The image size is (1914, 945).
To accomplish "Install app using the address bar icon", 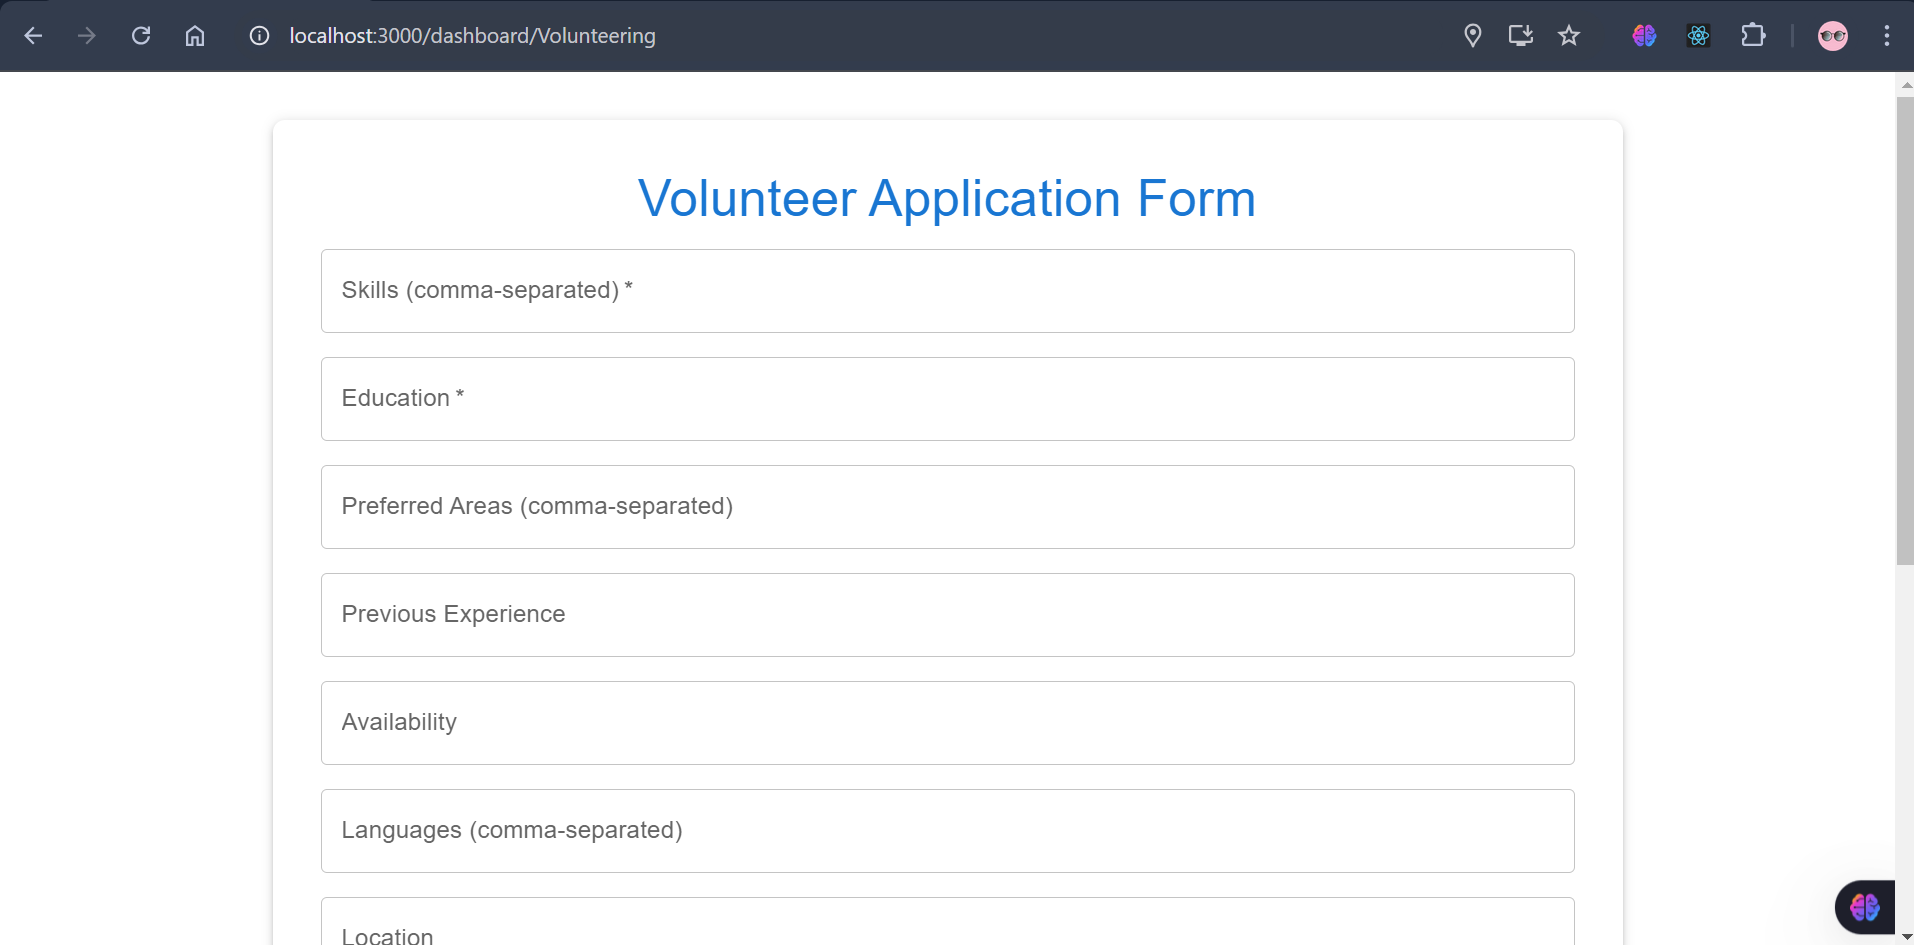I will [x=1521, y=36].
